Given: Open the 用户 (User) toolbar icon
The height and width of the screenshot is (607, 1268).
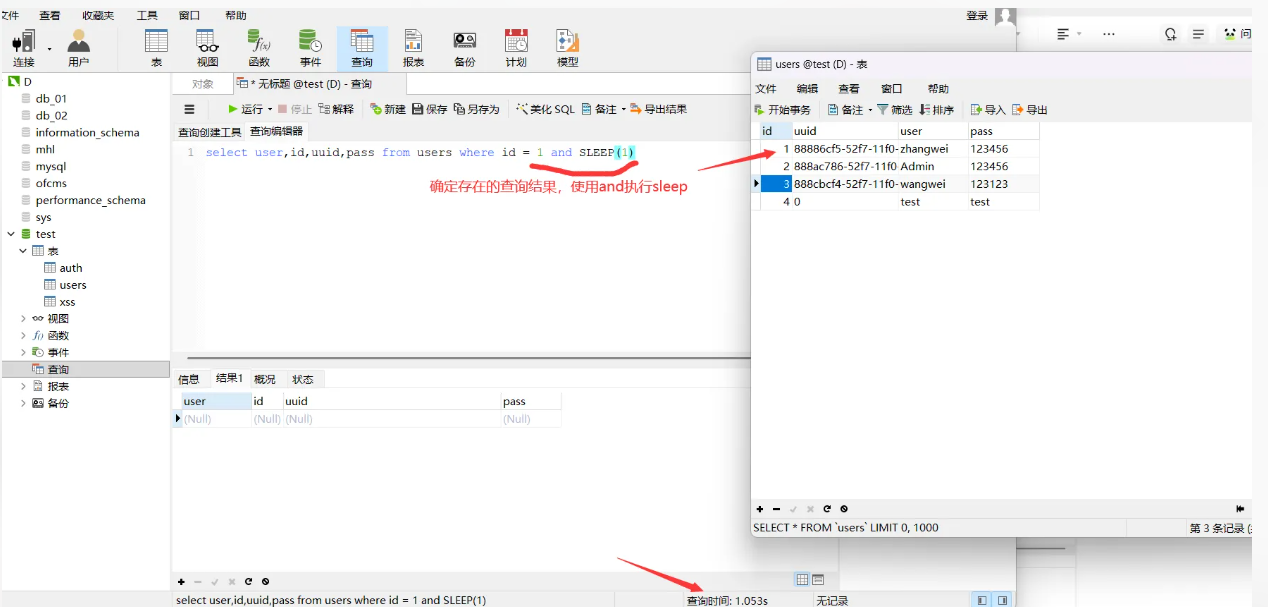Looking at the screenshot, I should (x=79, y=48).
